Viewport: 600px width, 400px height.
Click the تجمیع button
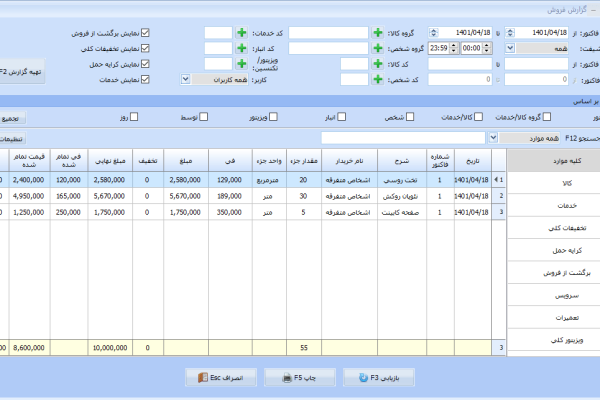coord(12,118)
